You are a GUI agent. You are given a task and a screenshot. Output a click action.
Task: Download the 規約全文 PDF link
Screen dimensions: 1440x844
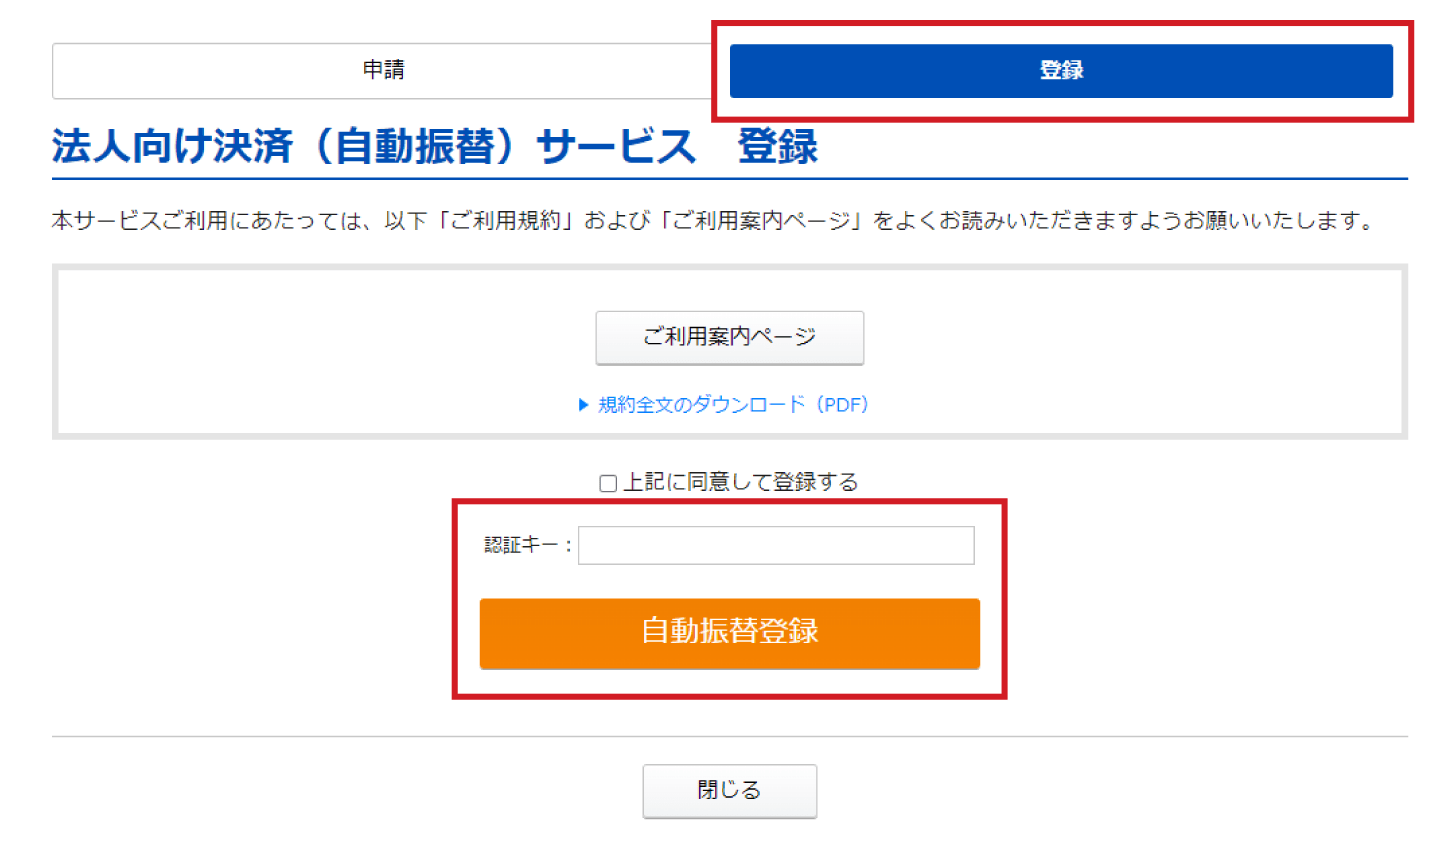(732, 405)
